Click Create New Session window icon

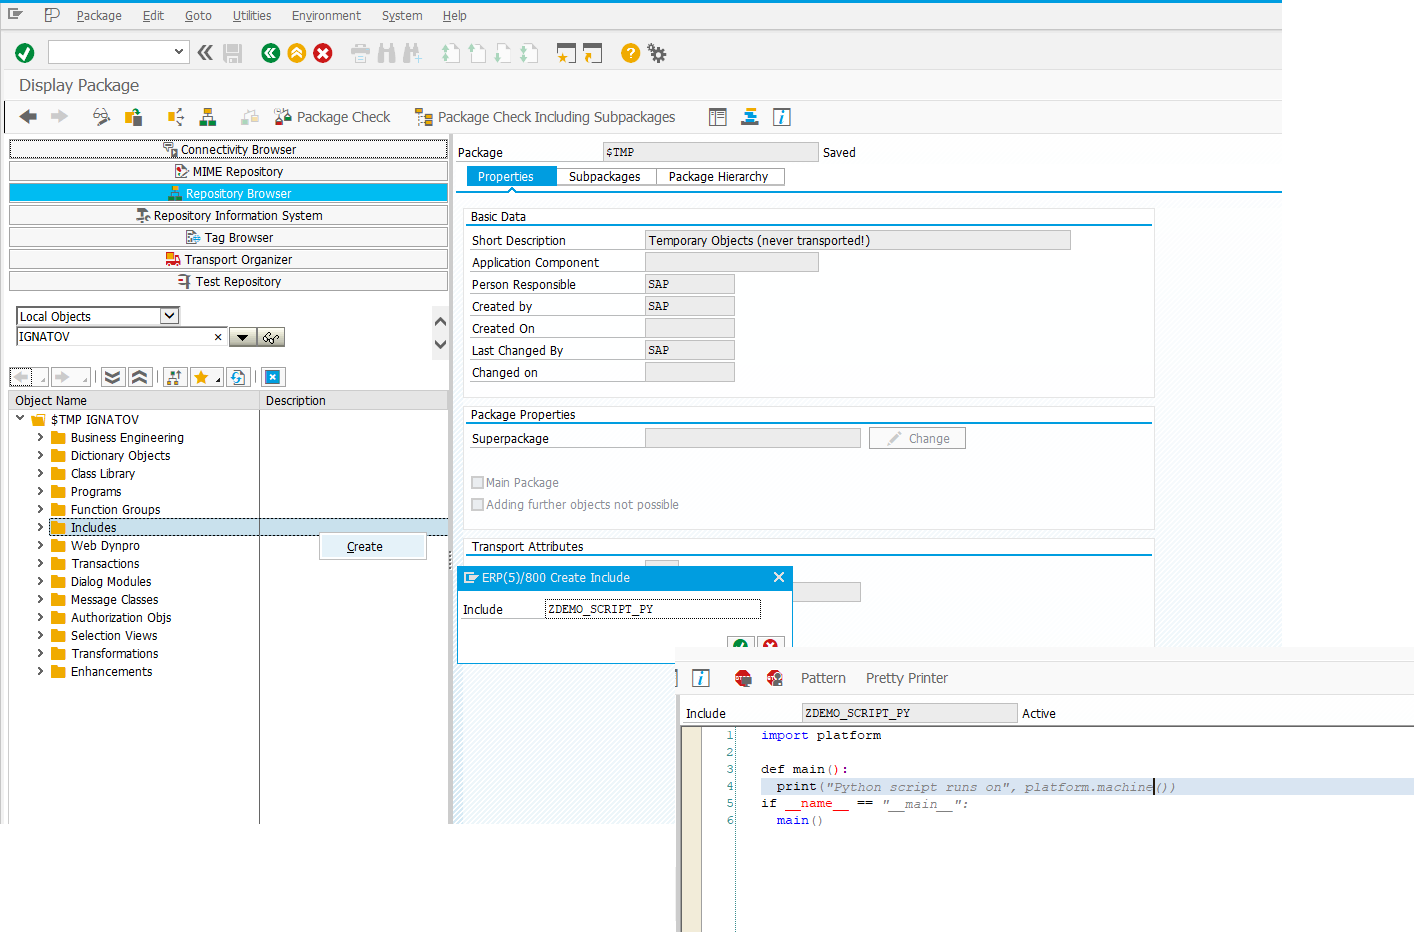tap(566, 53)
